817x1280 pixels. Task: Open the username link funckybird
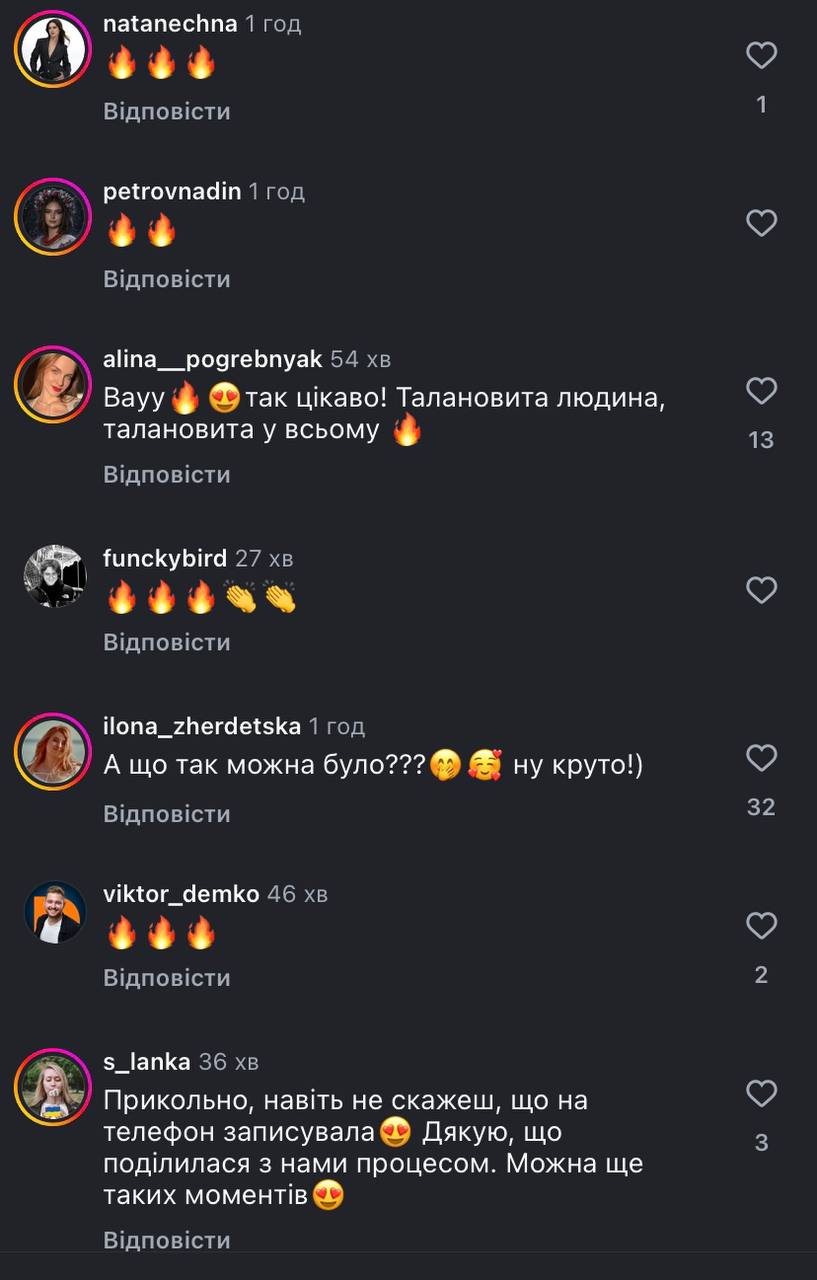pyautogui.click(x=165, y=558)
